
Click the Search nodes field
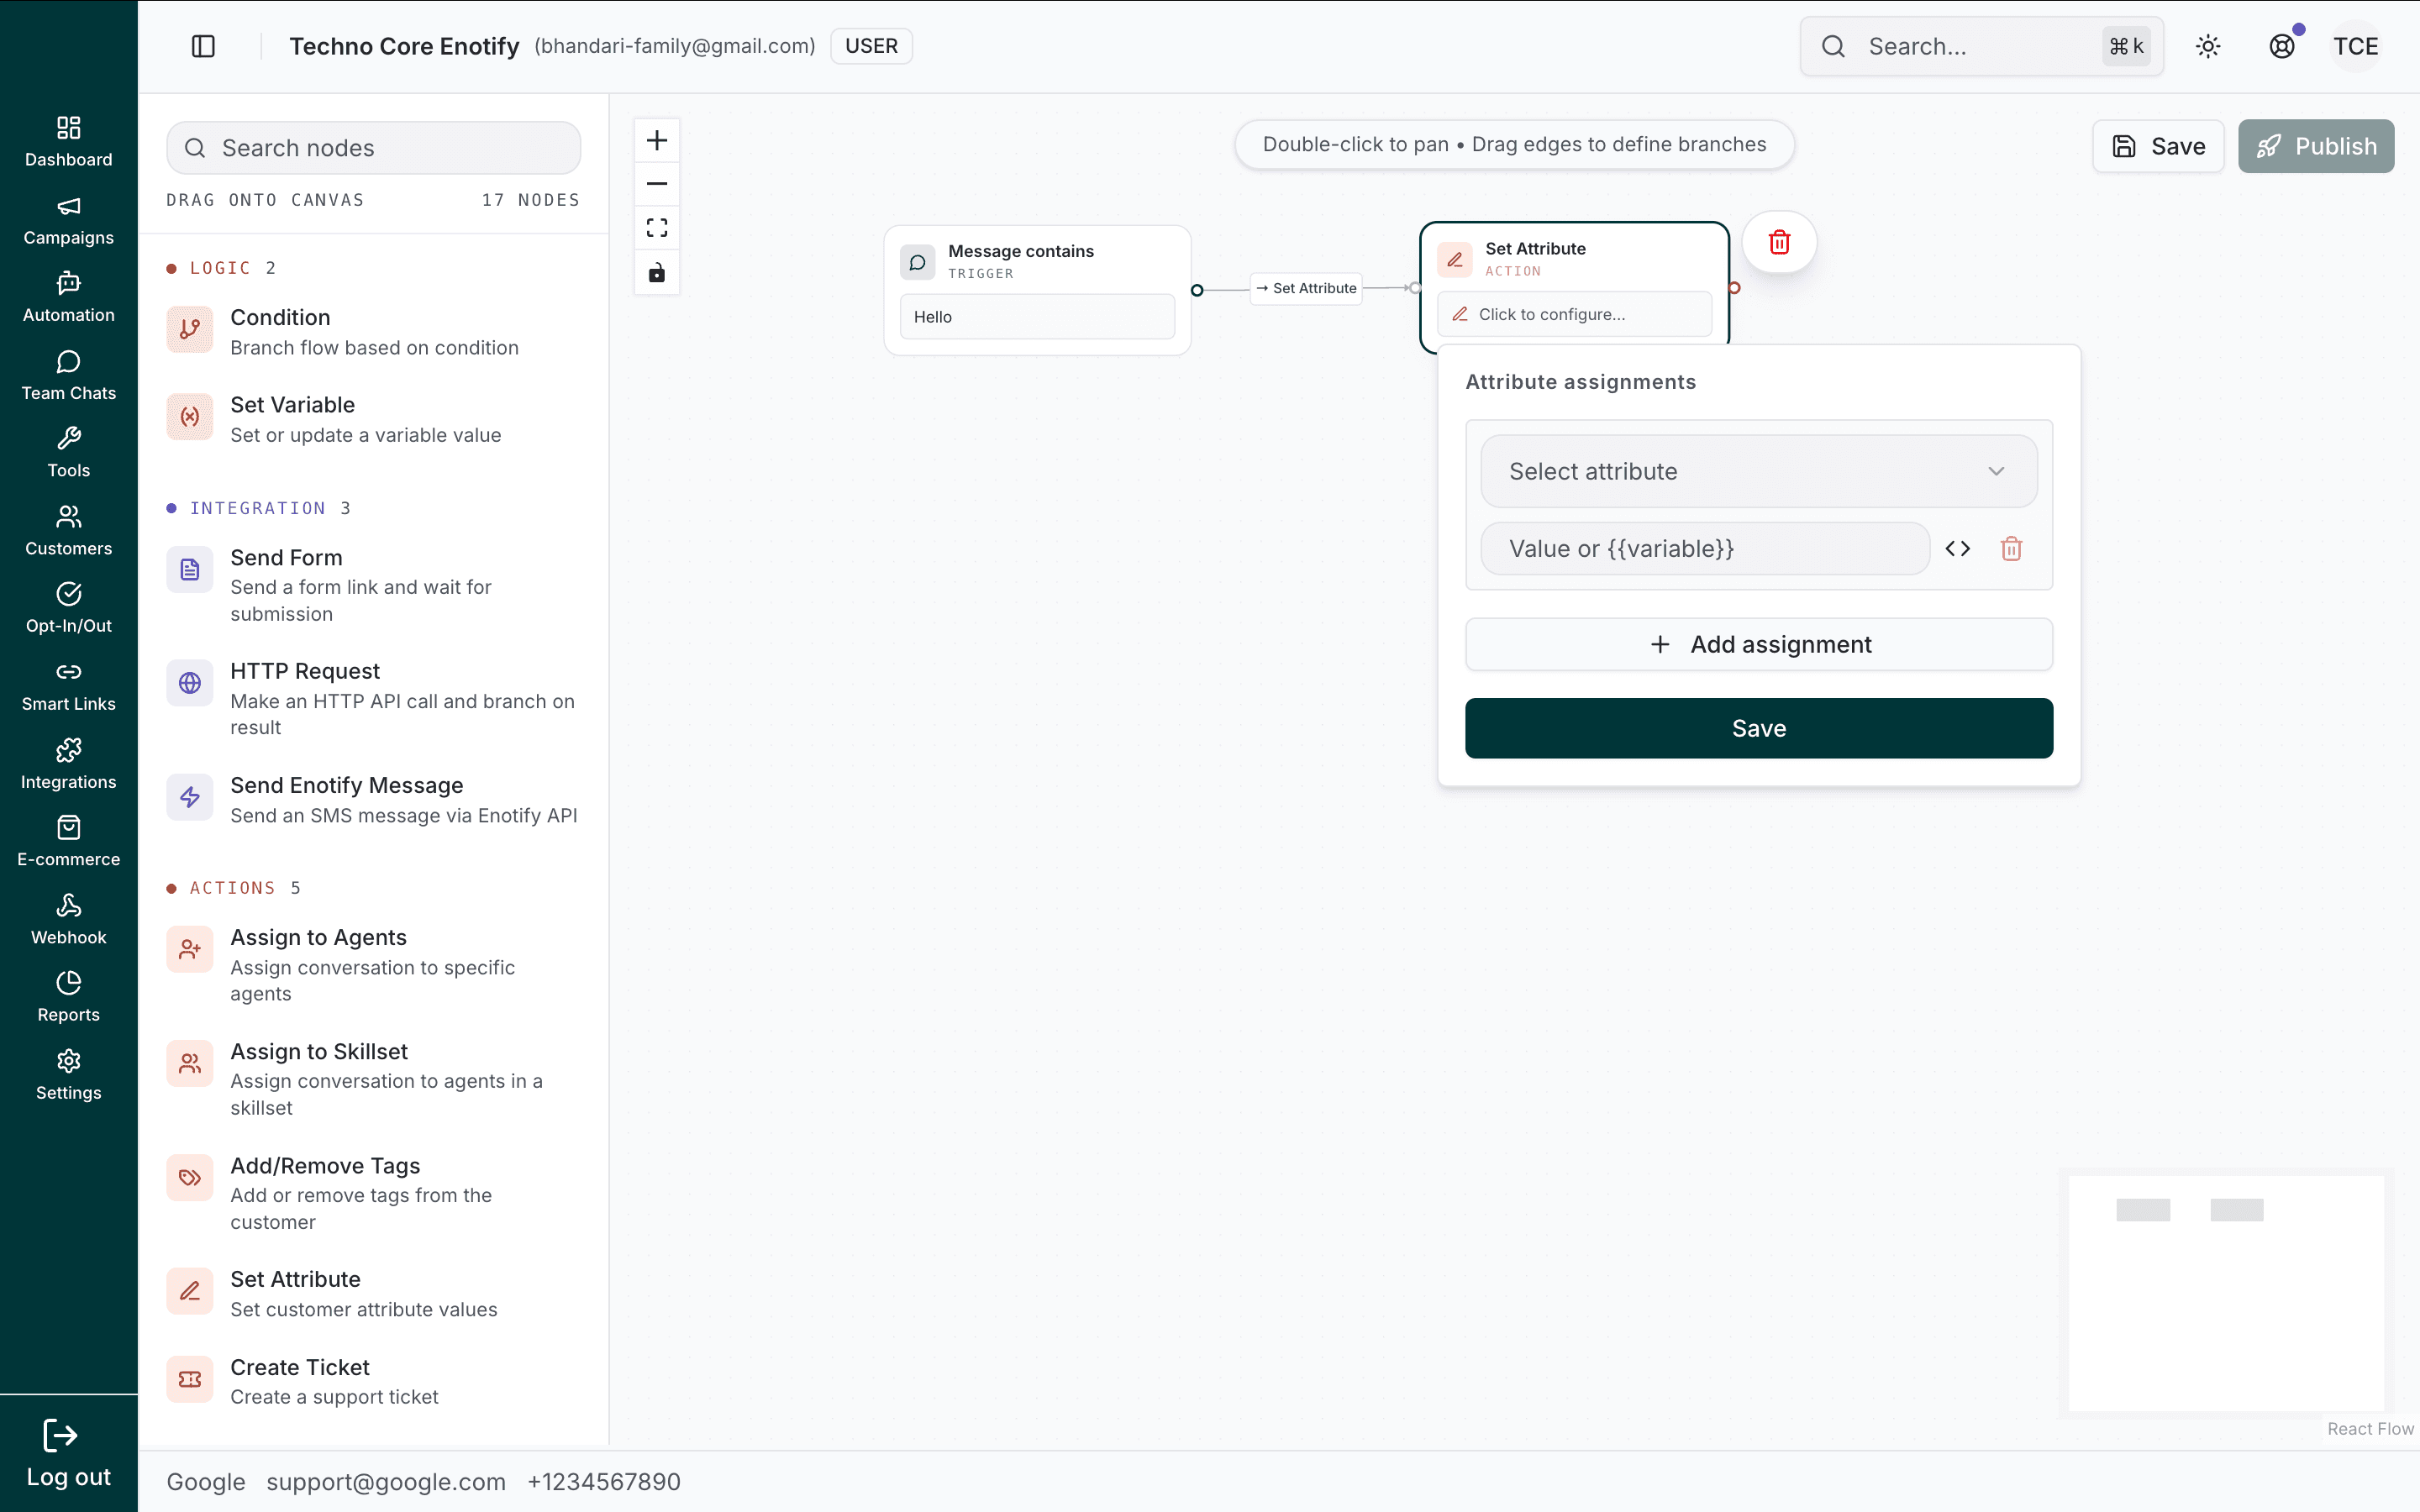point(374,148)
